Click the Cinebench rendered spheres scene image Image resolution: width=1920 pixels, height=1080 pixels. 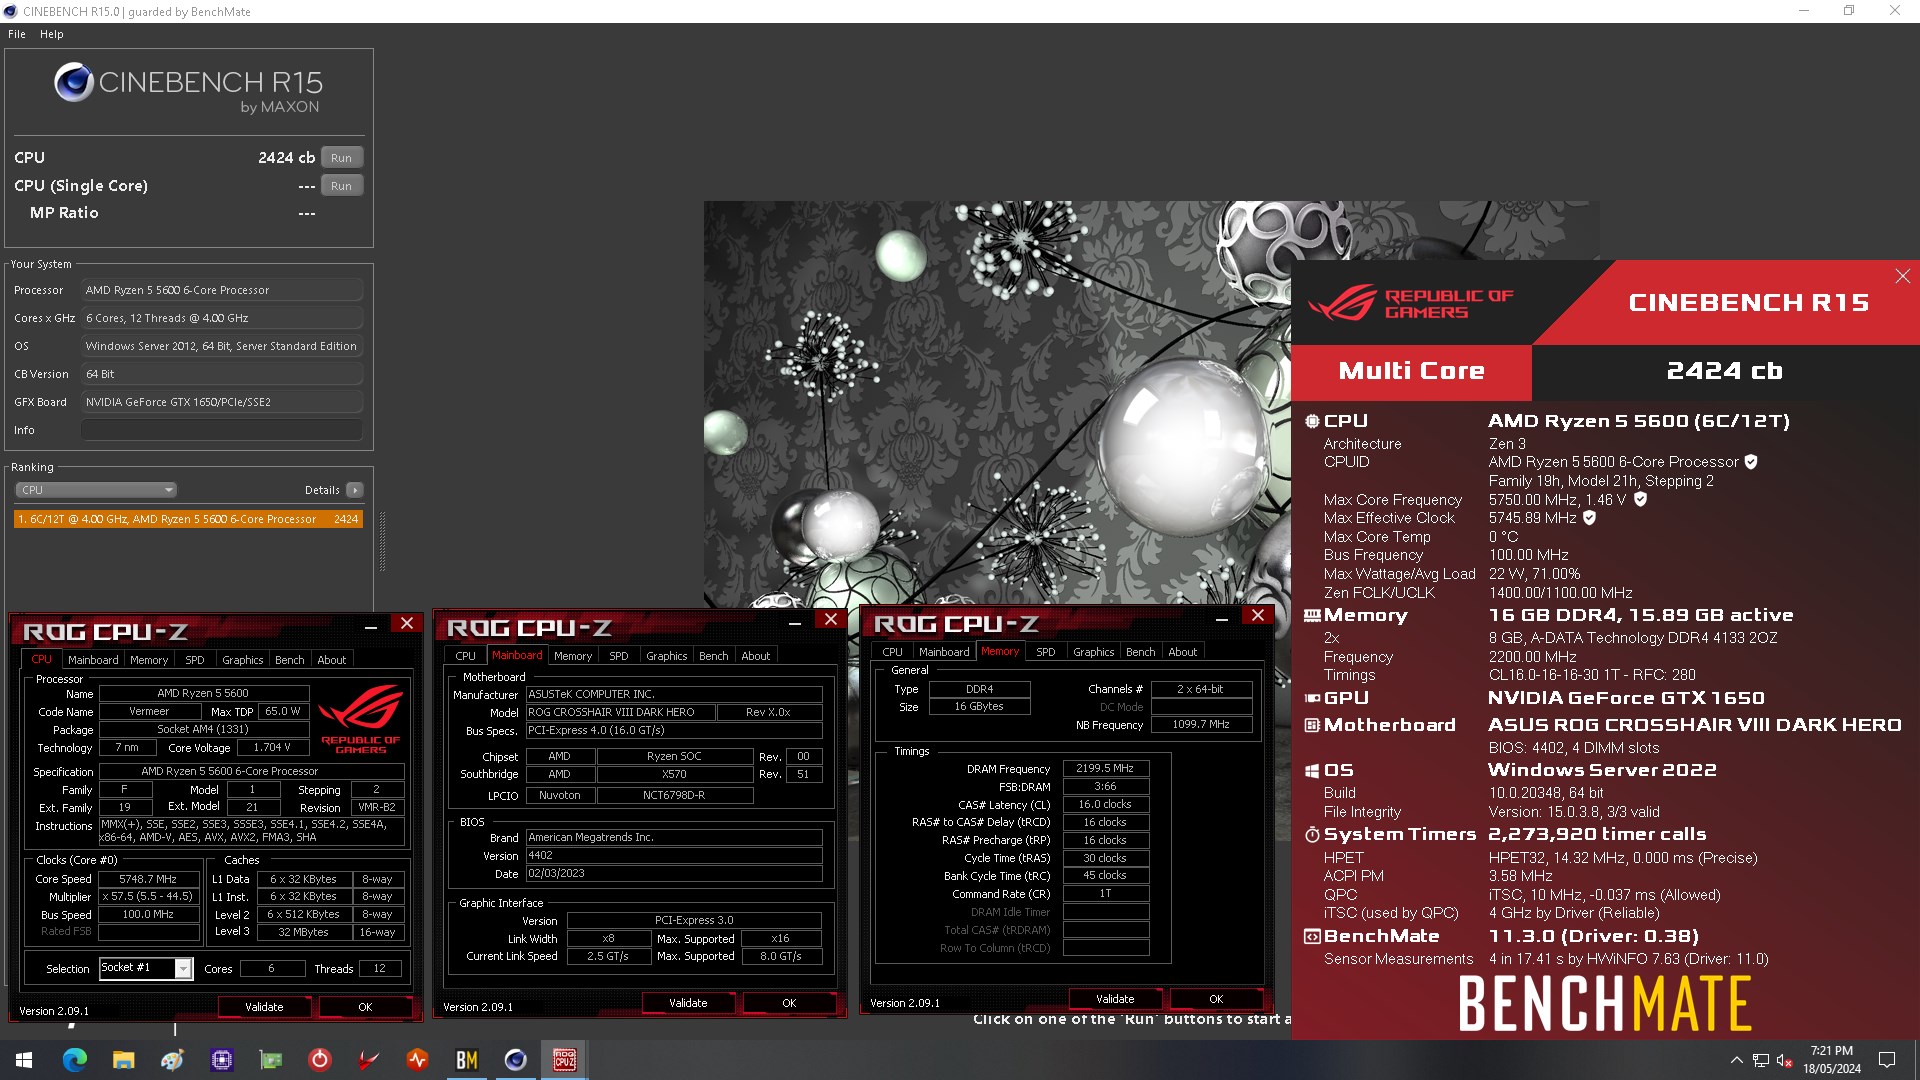(x=997, y=404)
